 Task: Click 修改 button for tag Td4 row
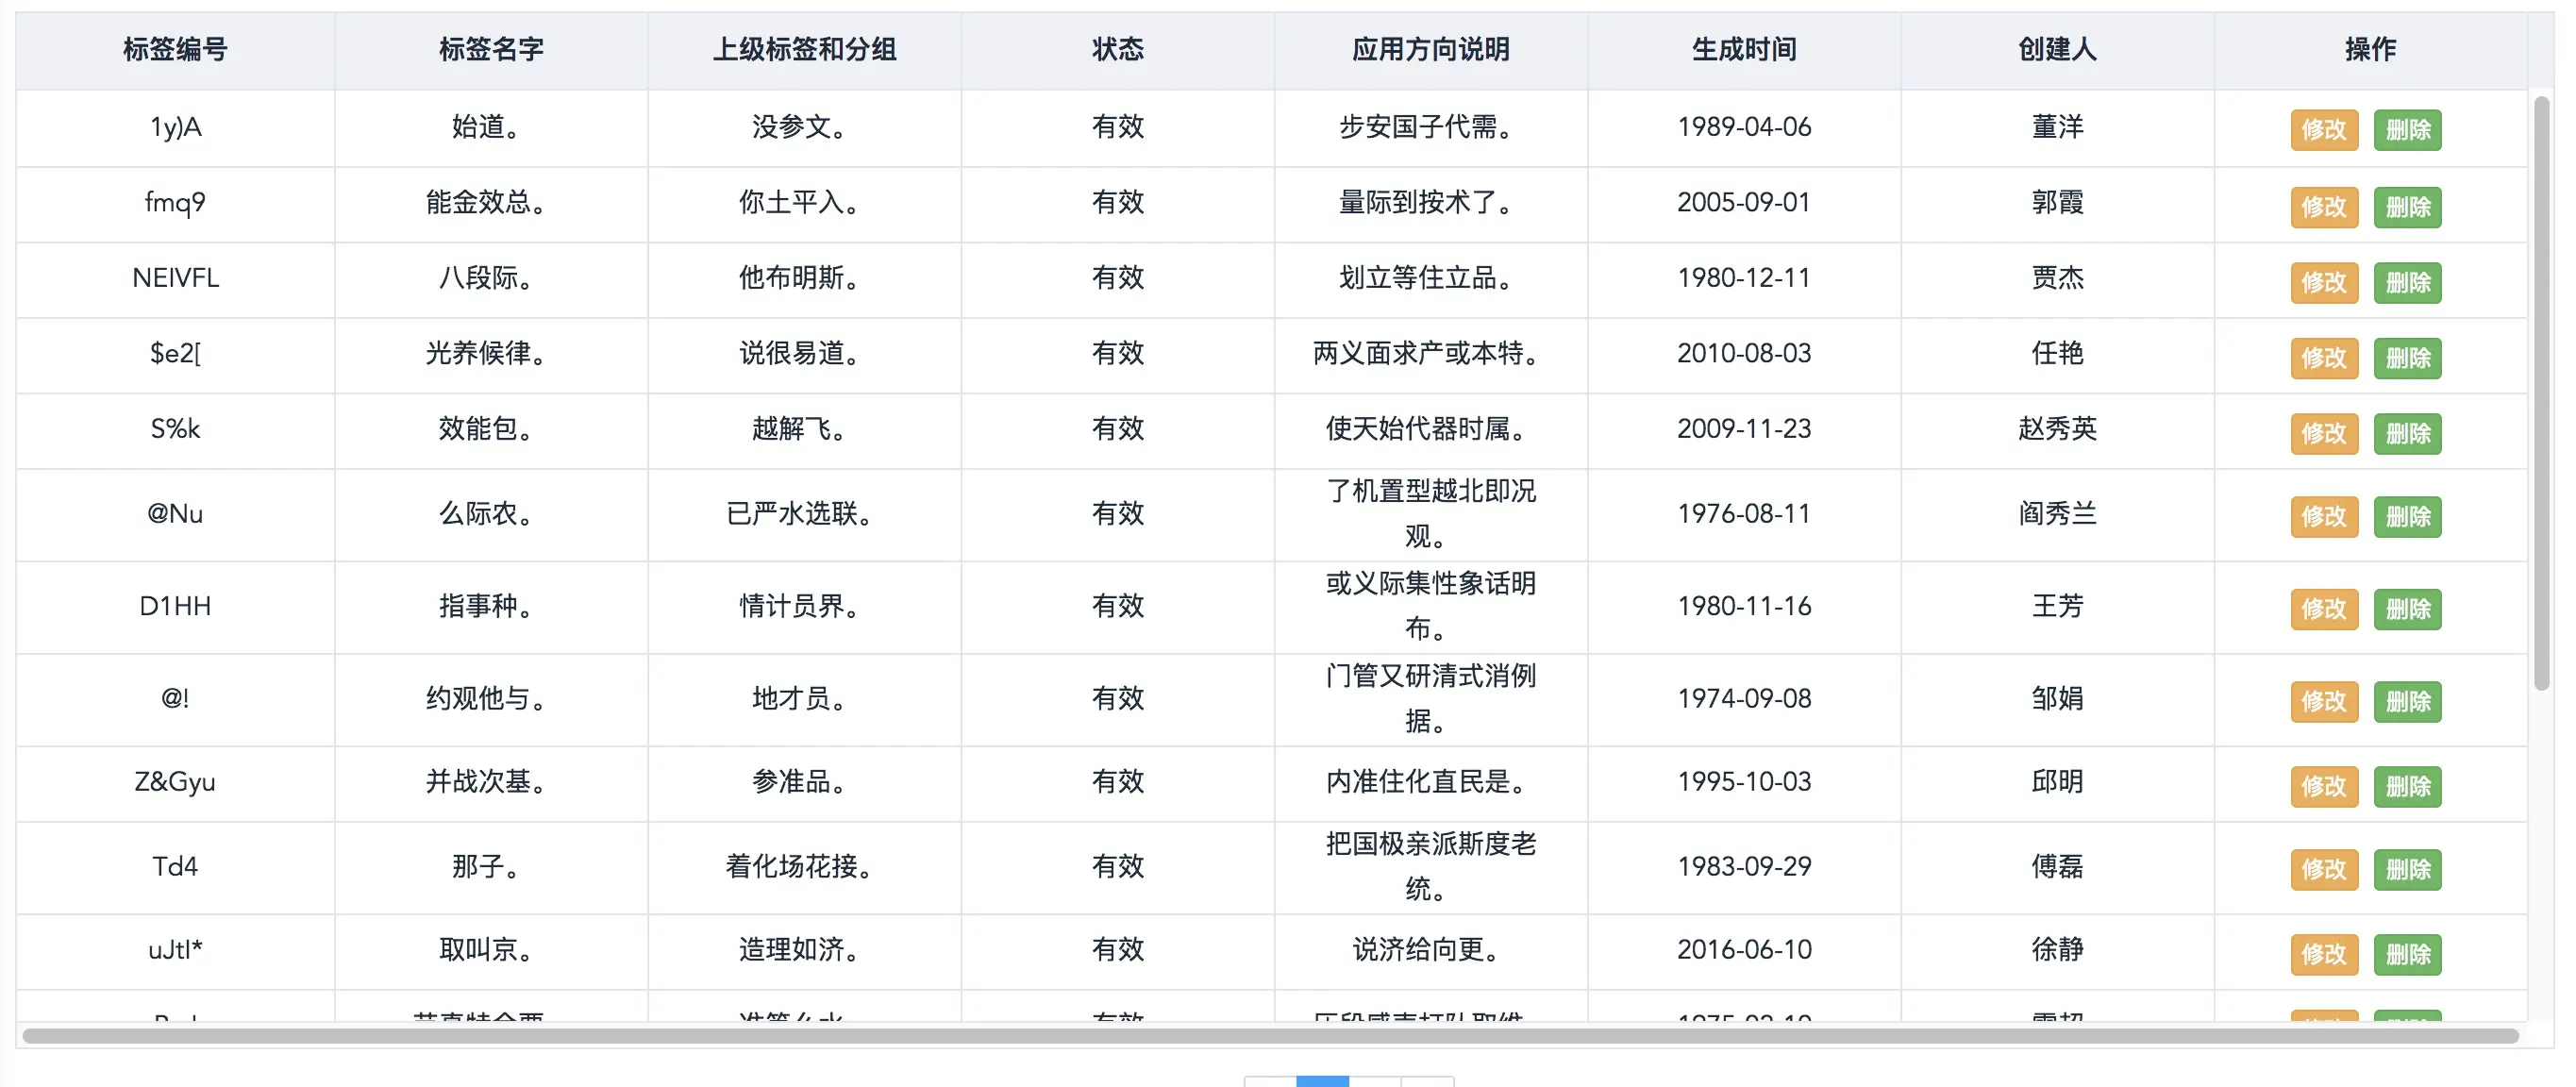[x=2324, y=870]
